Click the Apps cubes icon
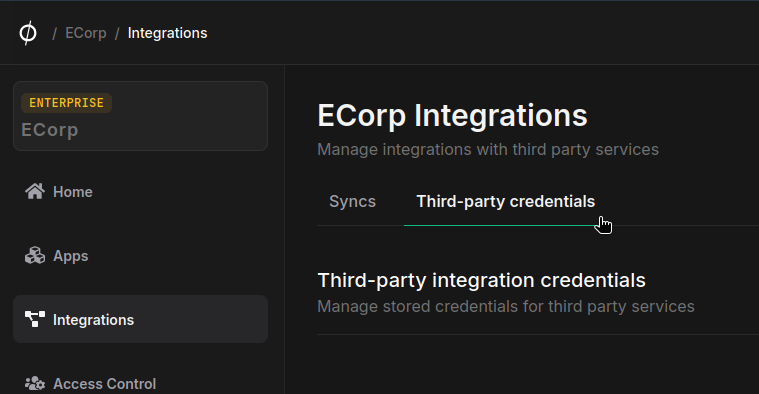Screen dimensions: 759x394 click(x=35, y=256)
